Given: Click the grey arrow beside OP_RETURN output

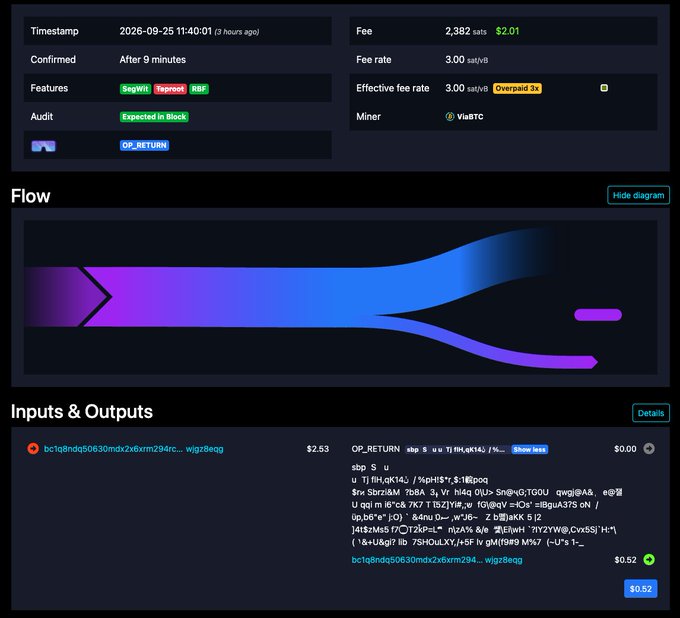Looking at the screenshot, I should pyautogui.click(x=649, y=448).
